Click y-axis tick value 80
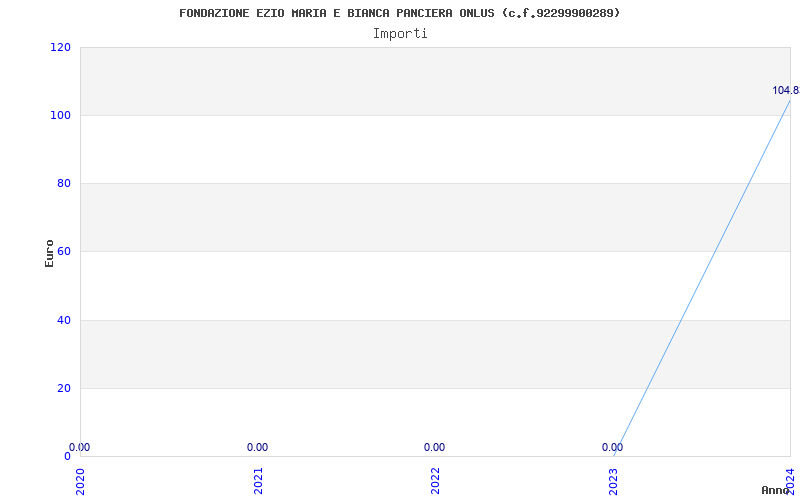The height and width of the screenshot is (500, 800). (64, 183)
